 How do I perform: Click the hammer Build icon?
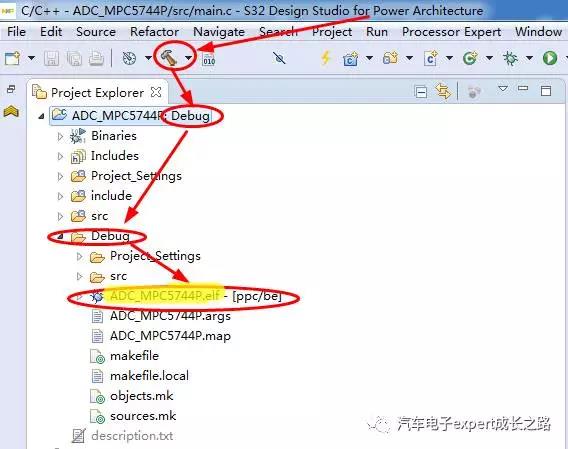tap(168, 58)
